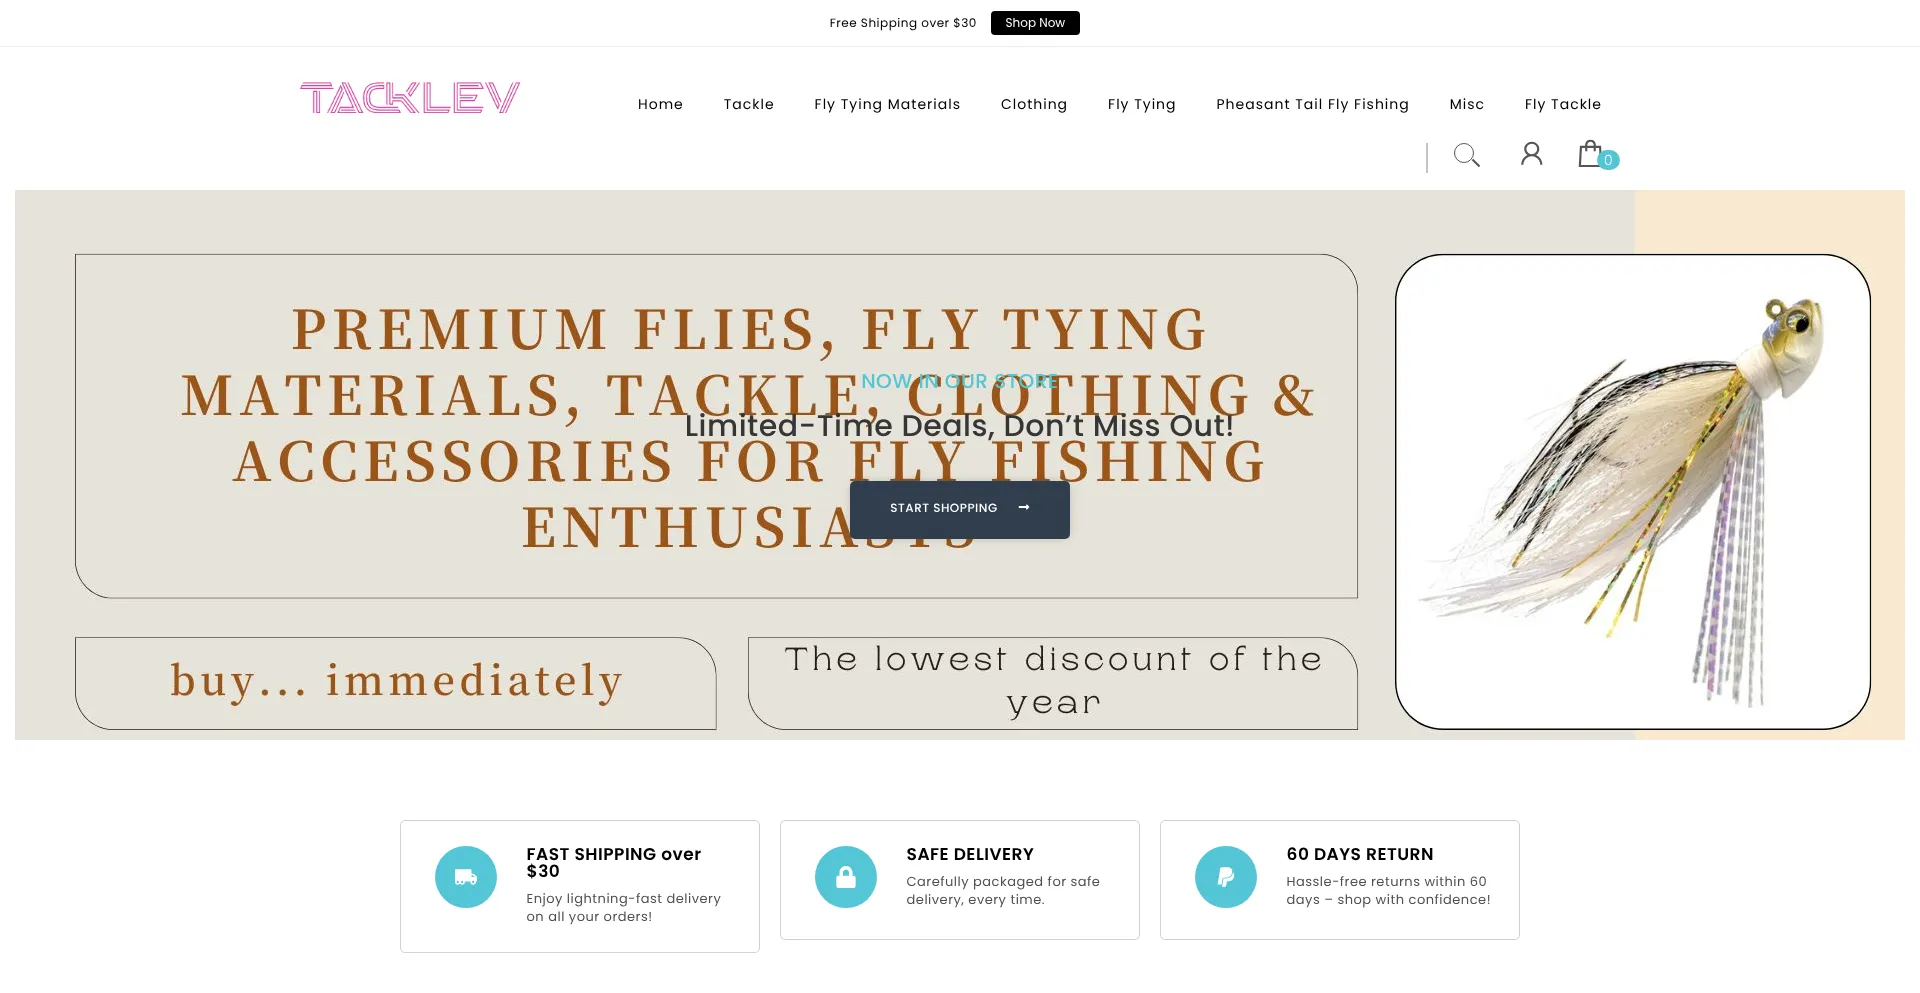This screenshot has height=993, width=1920.
Task: Open the search magnifier icon
Action: click(1466, 155)
